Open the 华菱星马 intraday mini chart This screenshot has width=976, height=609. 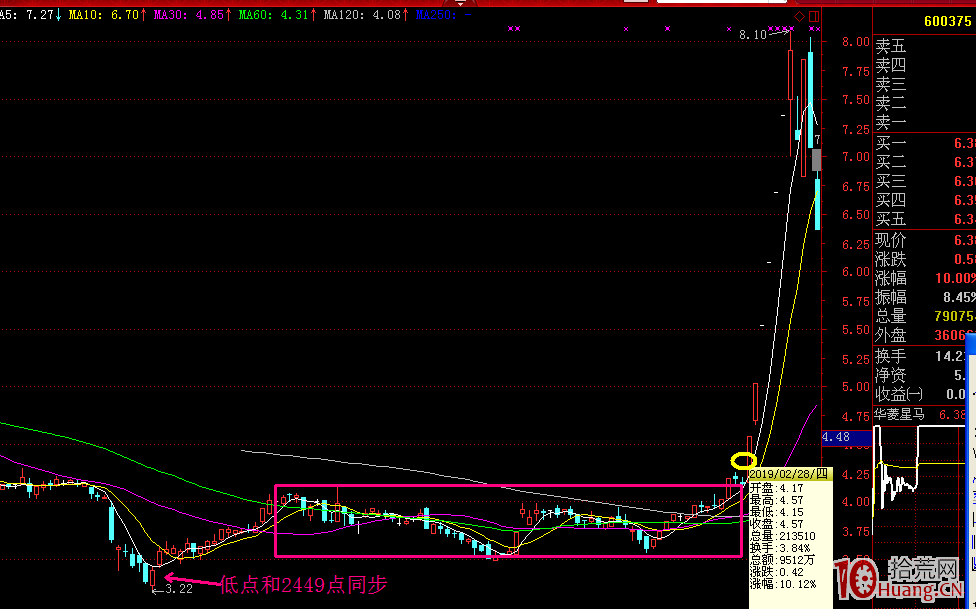[919, 479]
